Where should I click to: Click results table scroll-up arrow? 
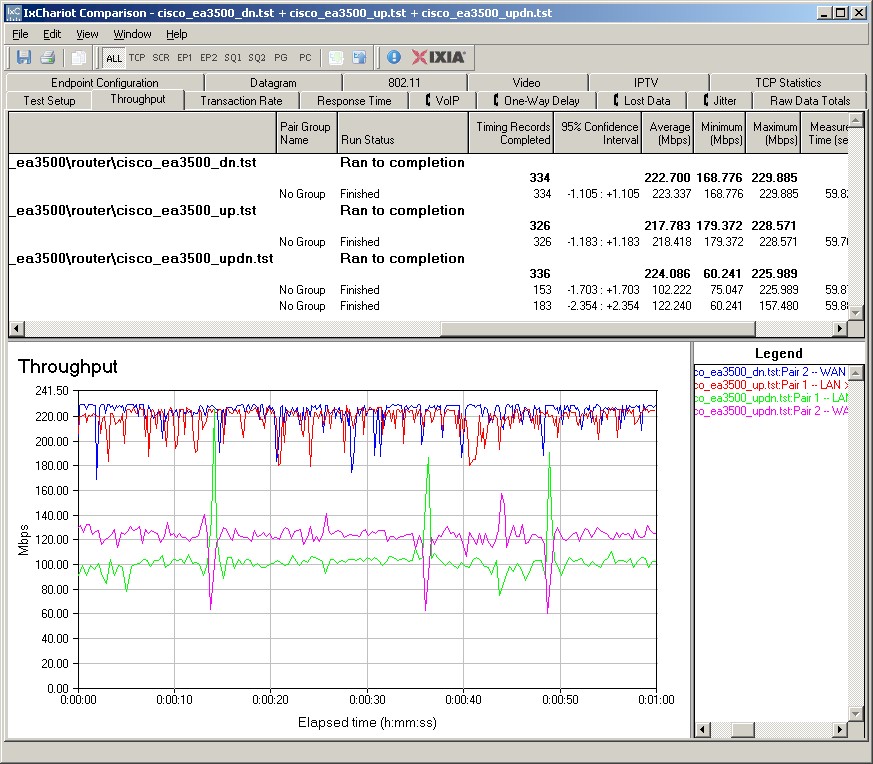tap(856, 119)
